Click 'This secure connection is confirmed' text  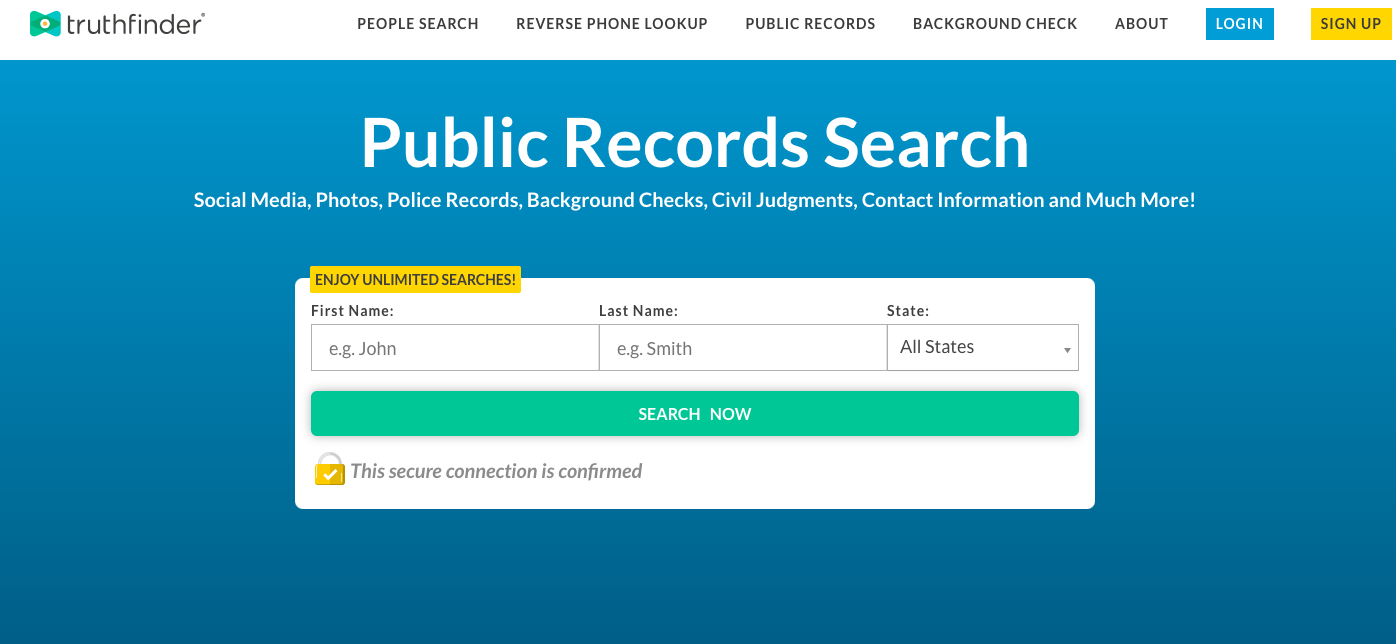[496, 471]
